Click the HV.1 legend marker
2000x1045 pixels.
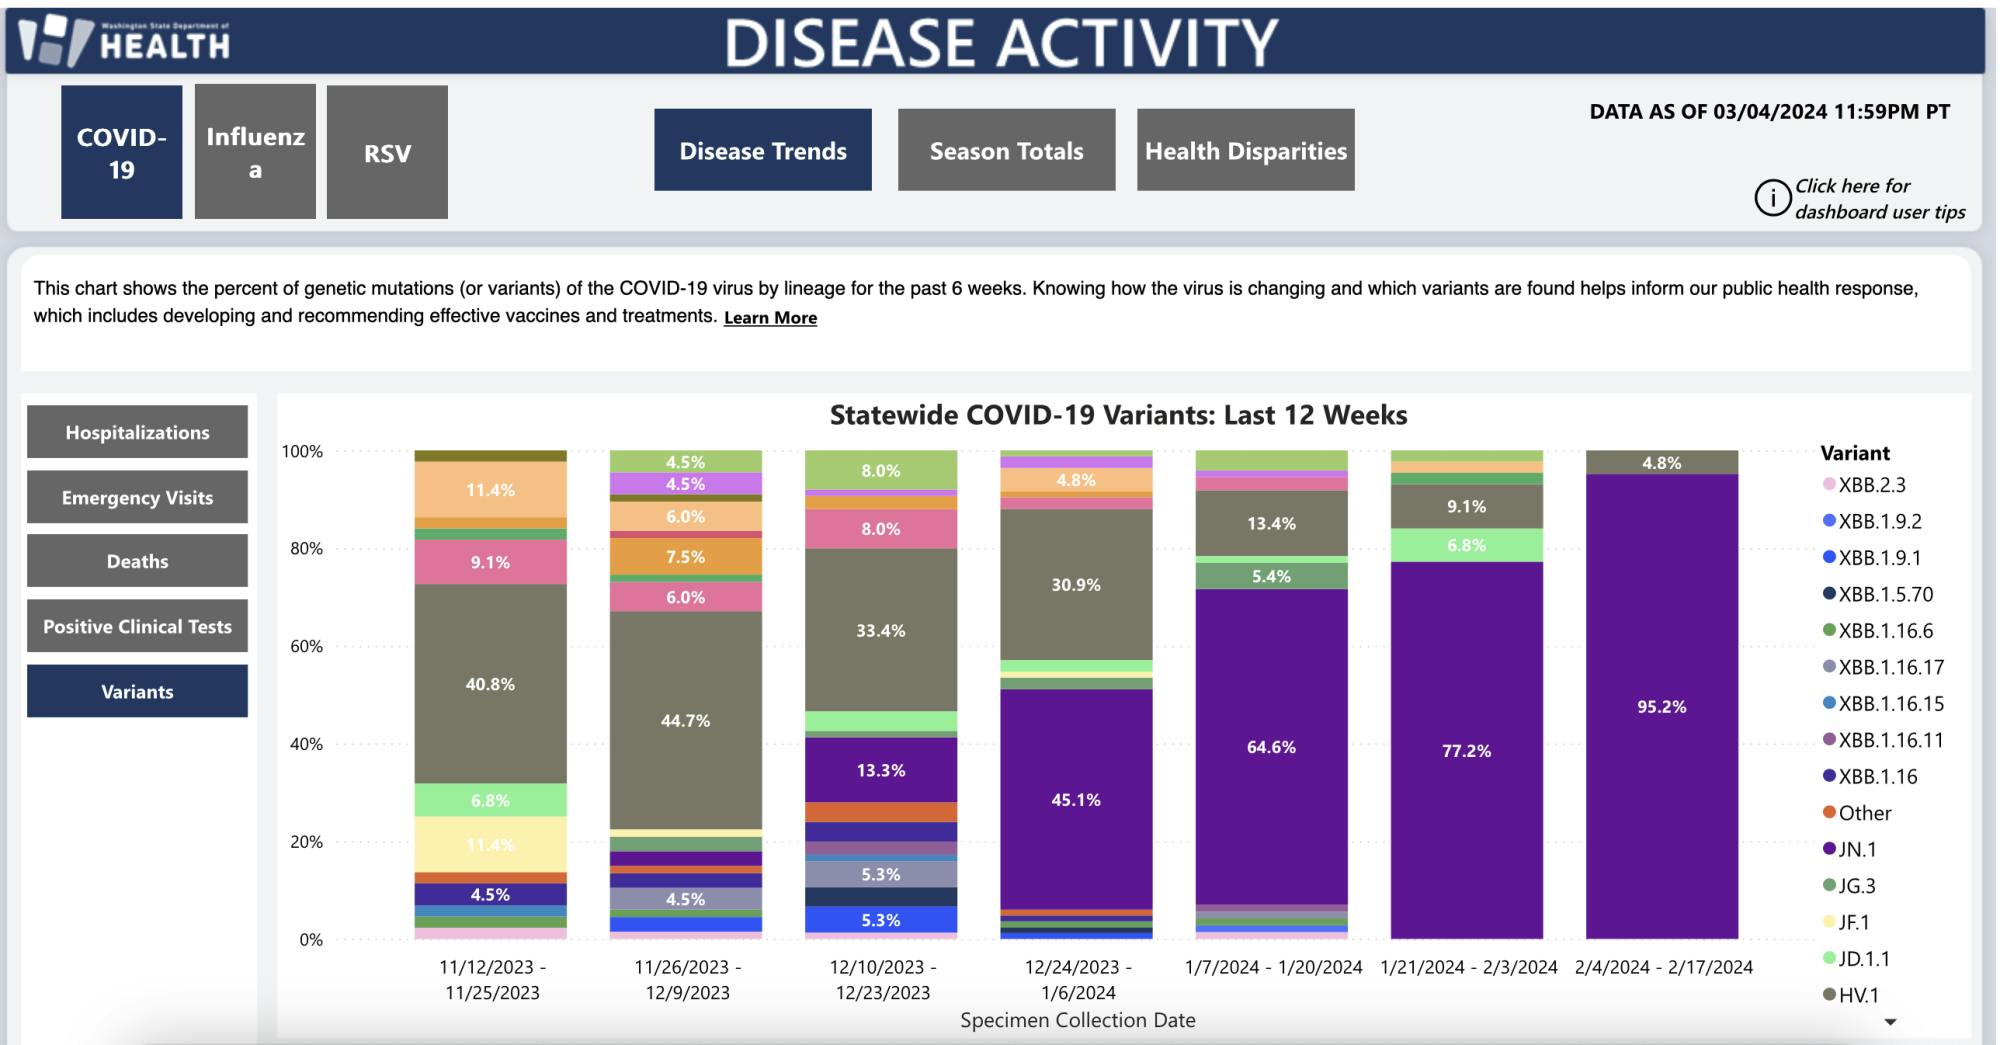click(1829, 995)
